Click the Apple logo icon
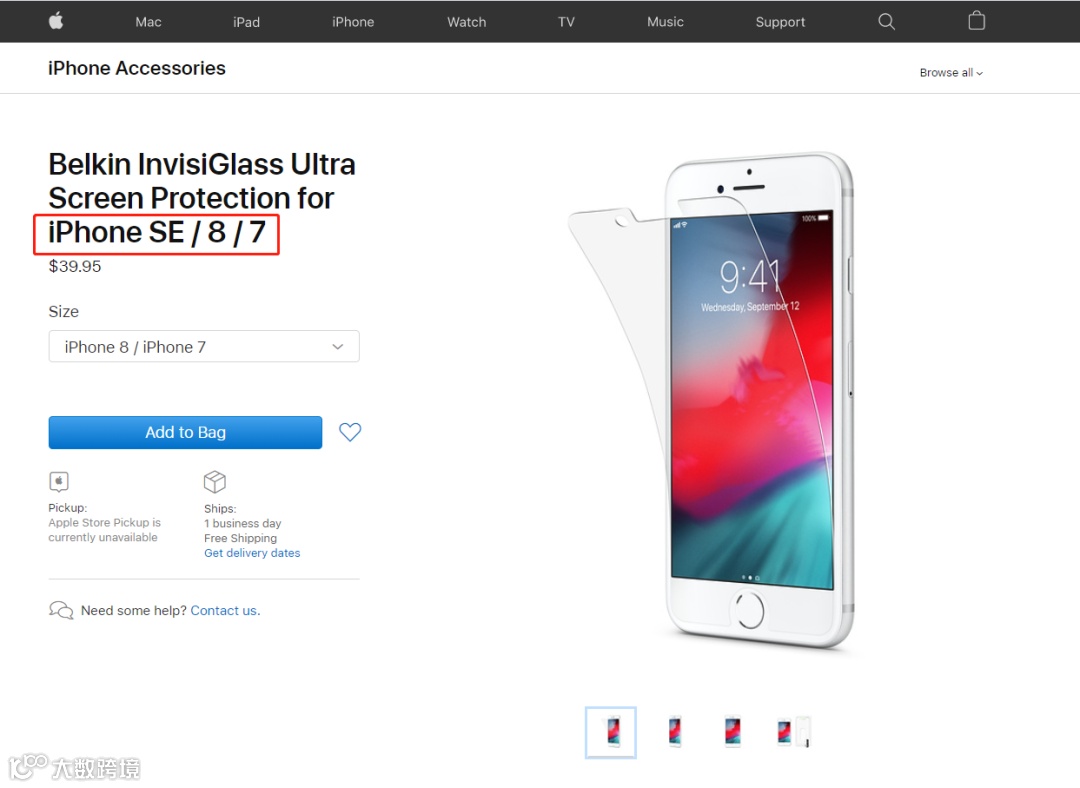Viewport: 1080px width, 788px height. click(x=56, y=21)
